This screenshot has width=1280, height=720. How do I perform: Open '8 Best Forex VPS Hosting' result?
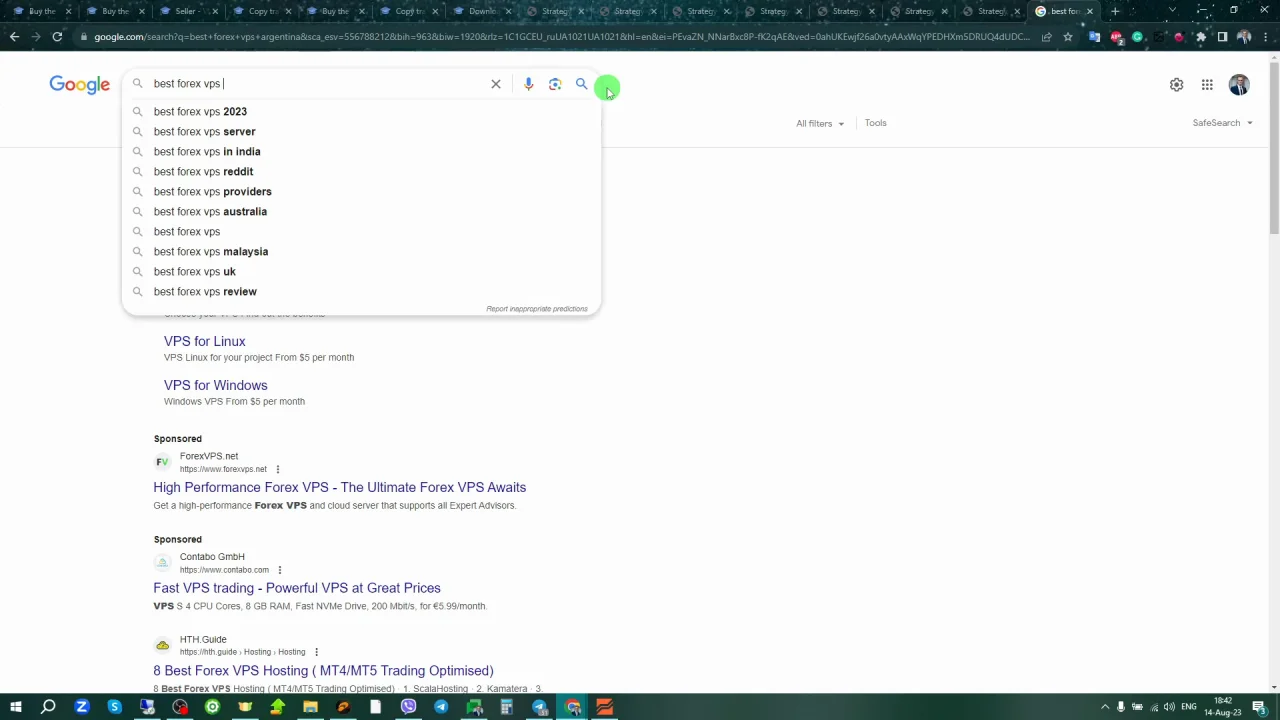click(x=323, y=671)
